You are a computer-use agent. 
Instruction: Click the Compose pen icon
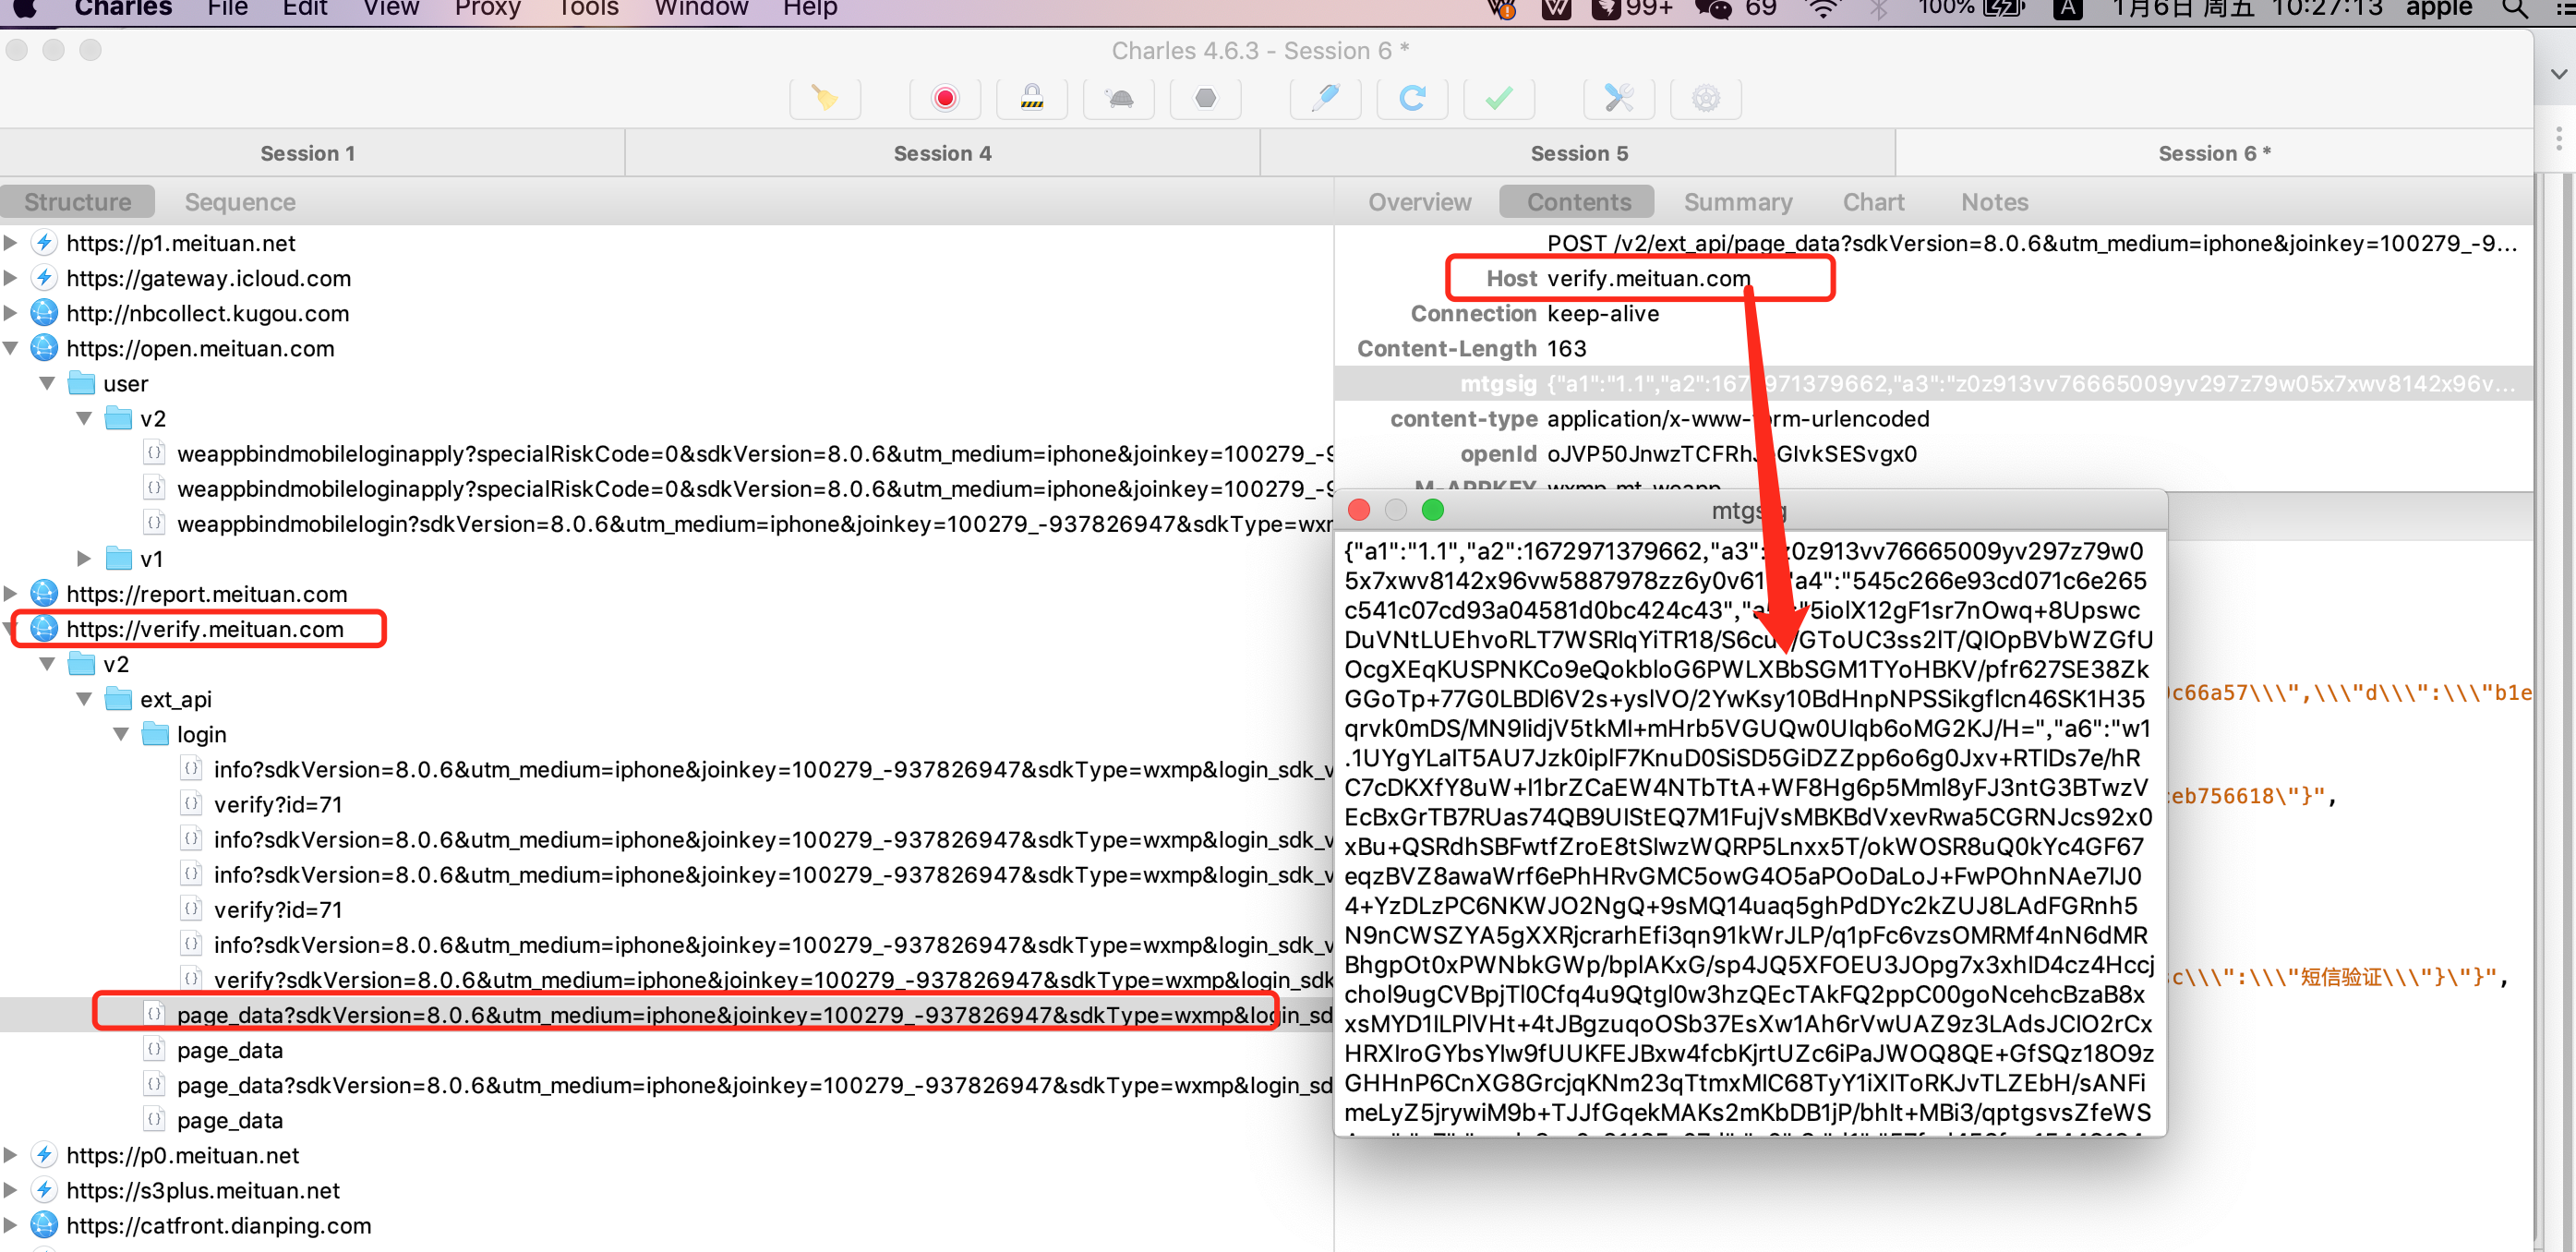point(1326,98)
